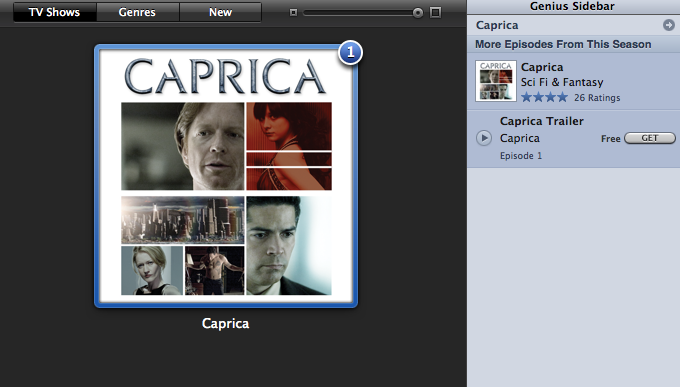Click the Genius Sidebar title bar
680x387 pixels.
572,7
